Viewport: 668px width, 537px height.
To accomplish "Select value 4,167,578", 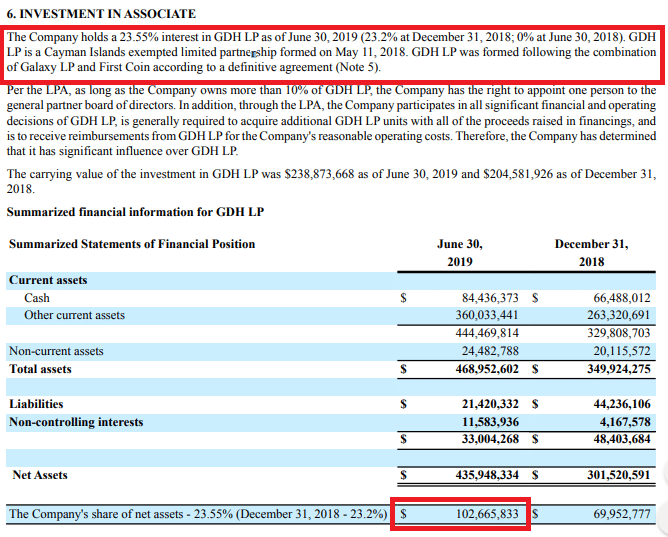I will [625, 422].
